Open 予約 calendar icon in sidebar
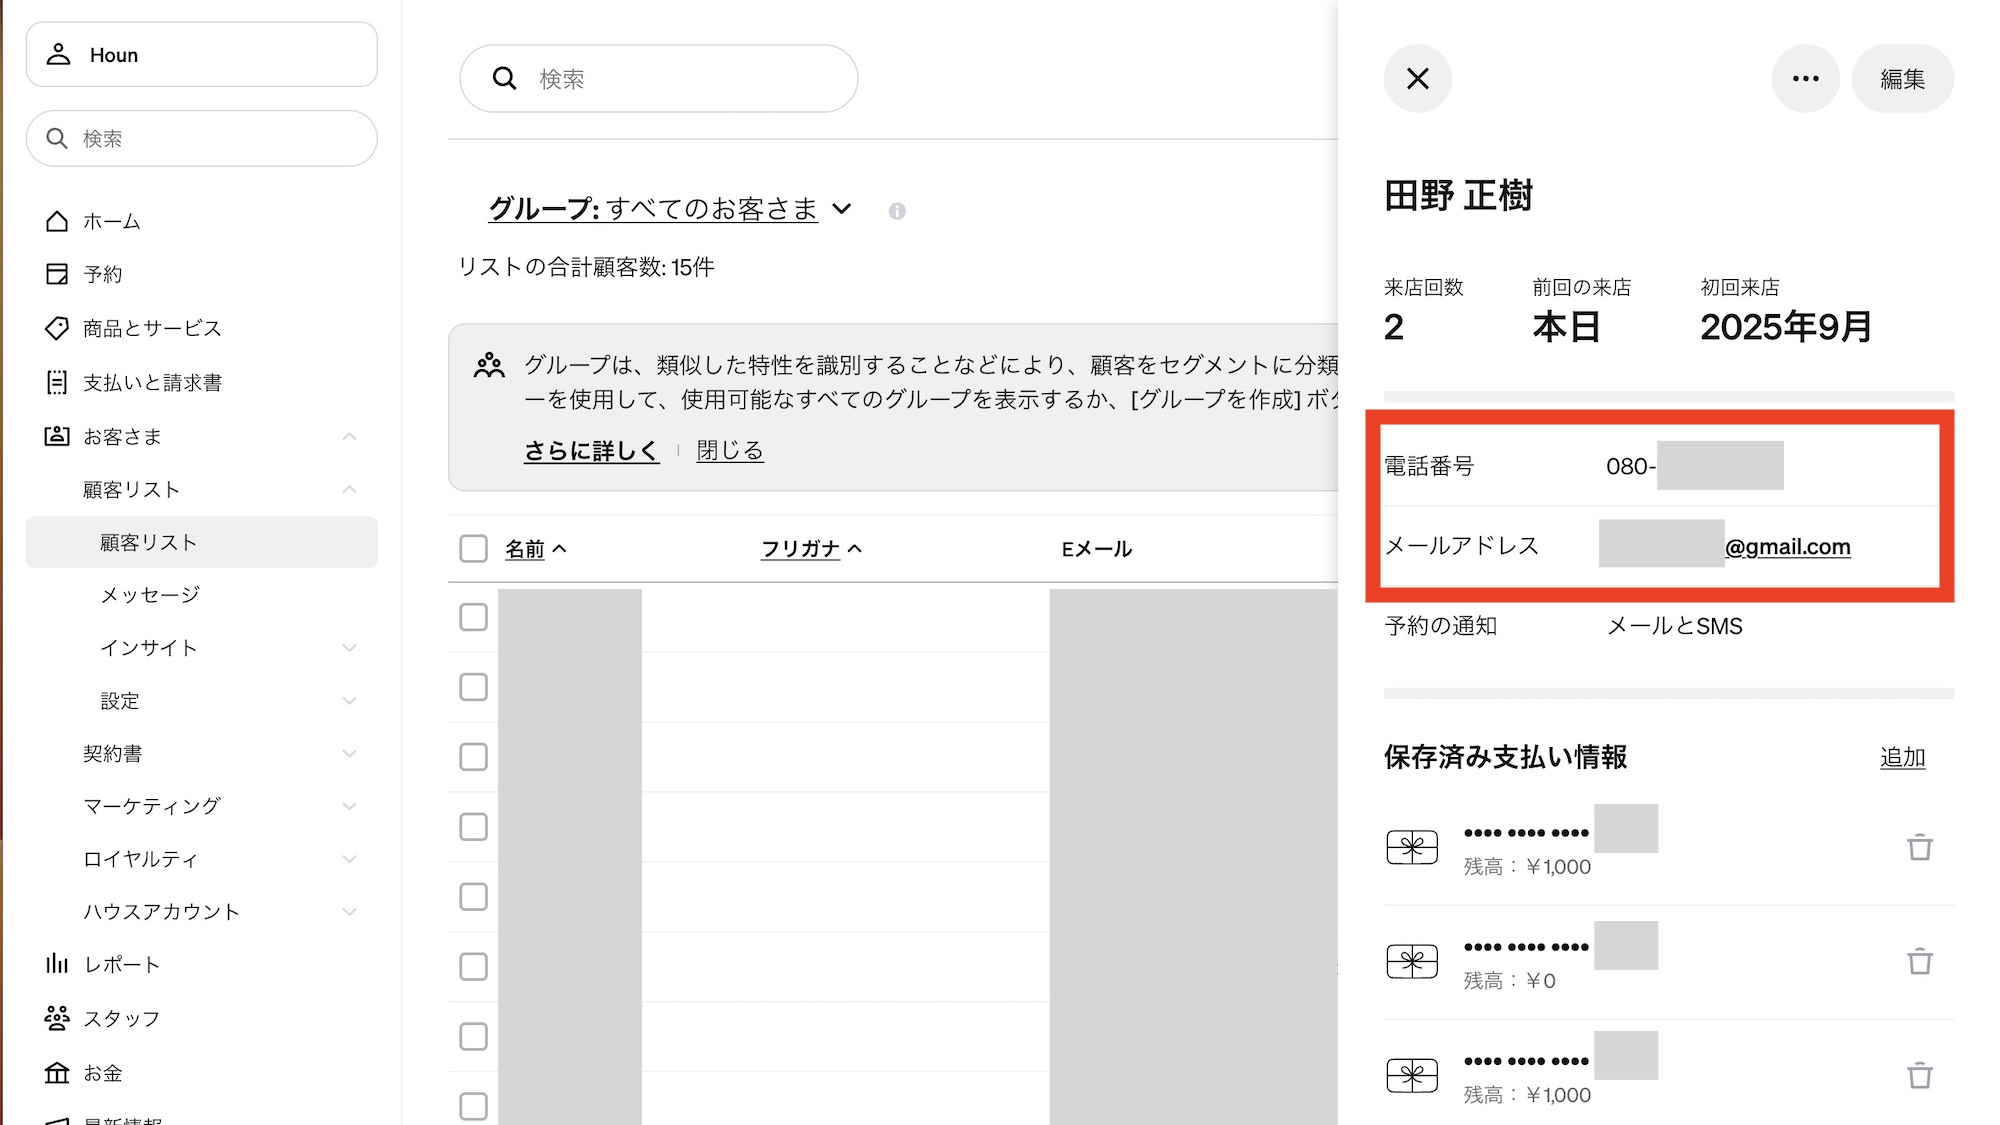Screen dimensions: 2000x1125 (x=57, y=274)
